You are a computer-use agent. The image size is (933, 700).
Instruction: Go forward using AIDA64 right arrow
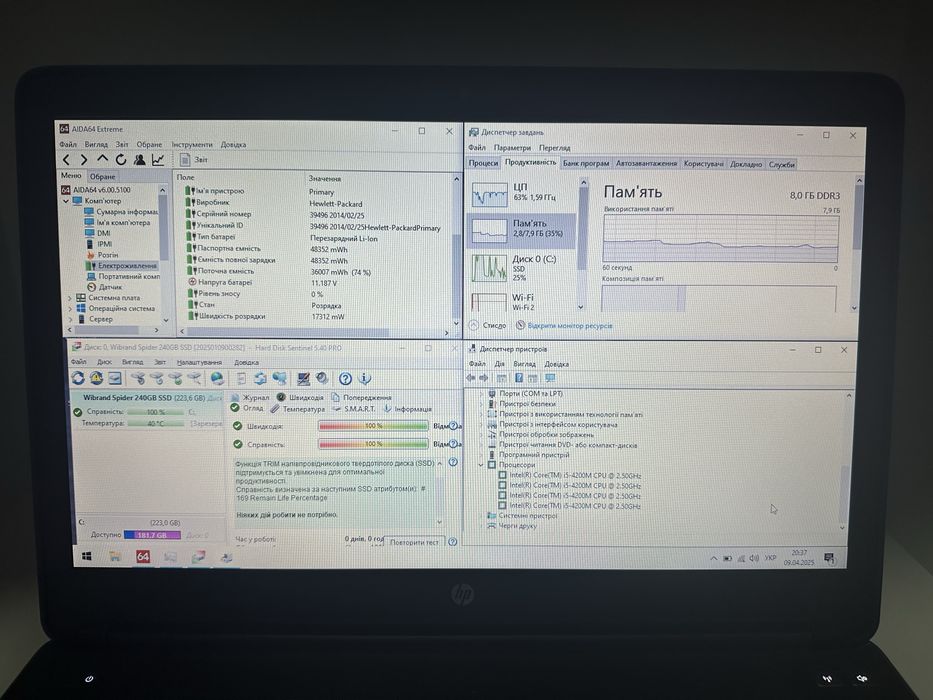coord(84,160)
